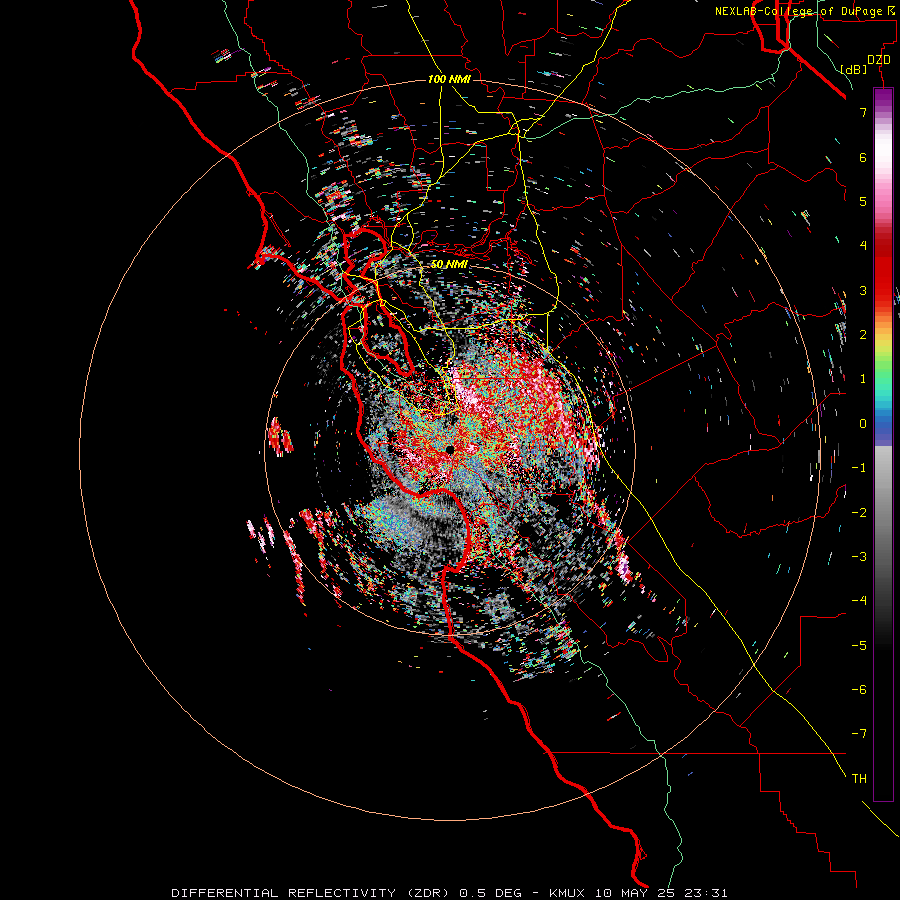Click the purple top end of the color bar
Image resolution: width=900 pixels, height=900 pixels.
[x=883, y=95]
